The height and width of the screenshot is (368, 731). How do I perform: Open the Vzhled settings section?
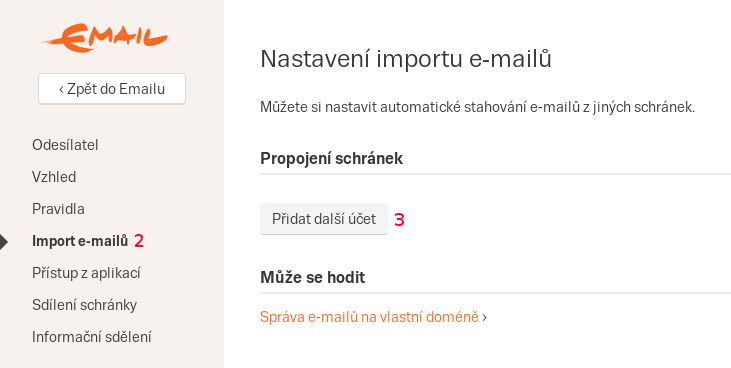[54, 177]
